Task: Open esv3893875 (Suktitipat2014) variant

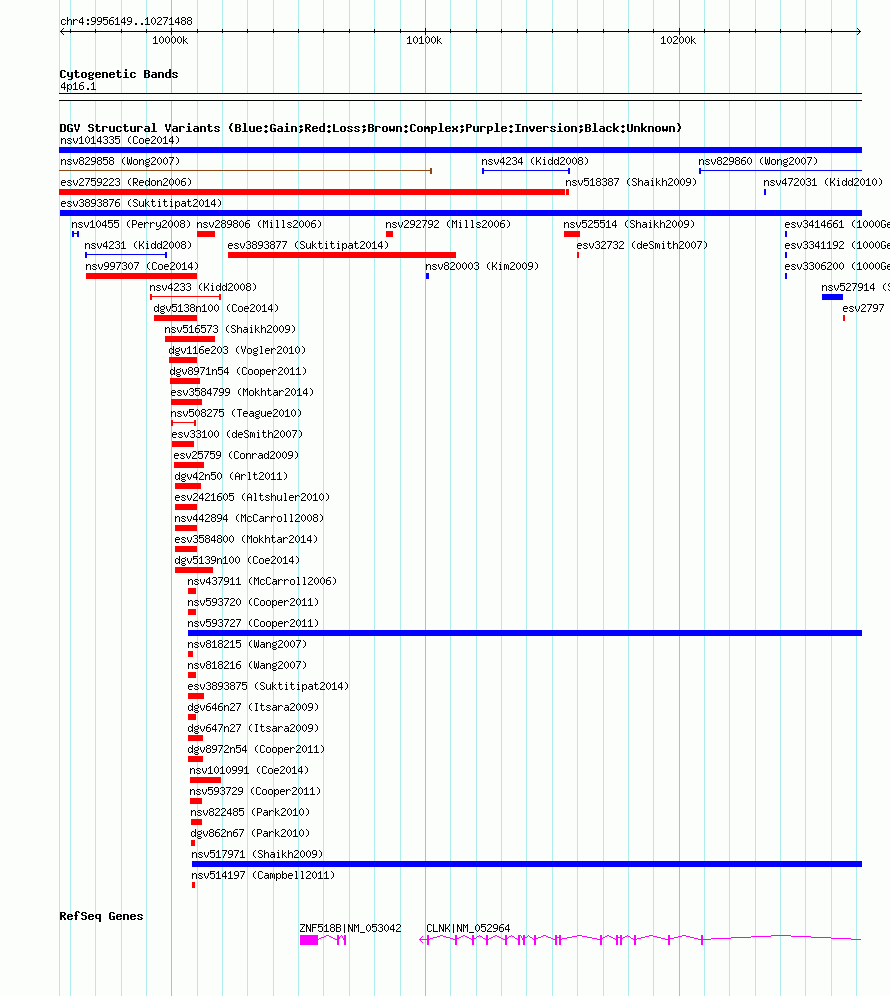Action: (x=196, y=696)
